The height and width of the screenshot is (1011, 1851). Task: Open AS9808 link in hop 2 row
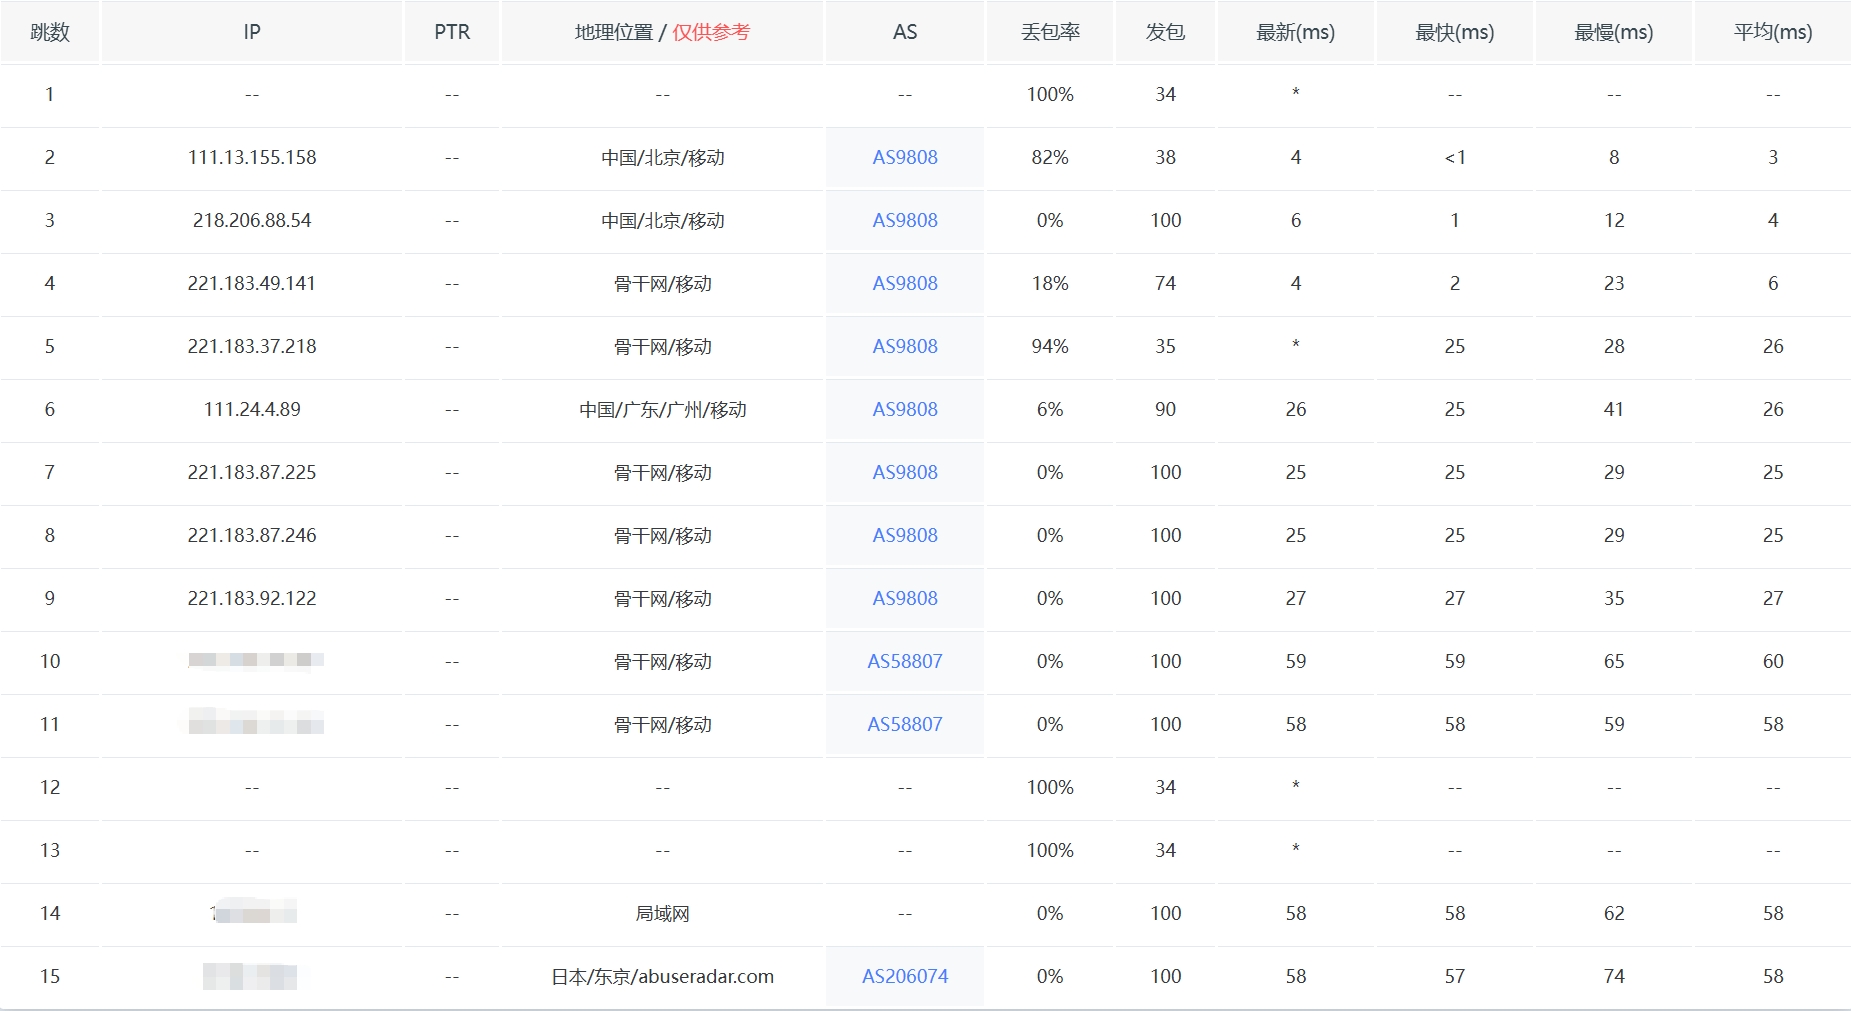pyautogui.click(x=904, y=157)
